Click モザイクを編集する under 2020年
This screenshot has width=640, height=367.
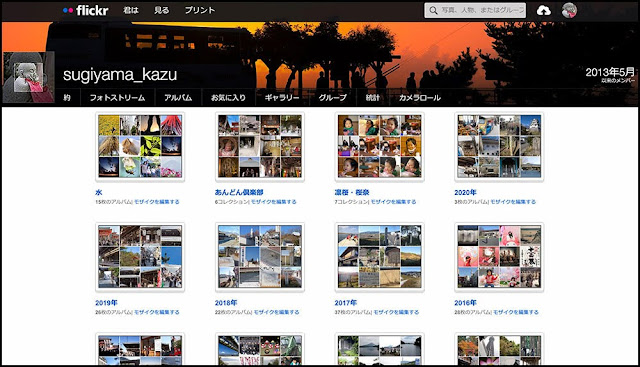pos(513,202)
